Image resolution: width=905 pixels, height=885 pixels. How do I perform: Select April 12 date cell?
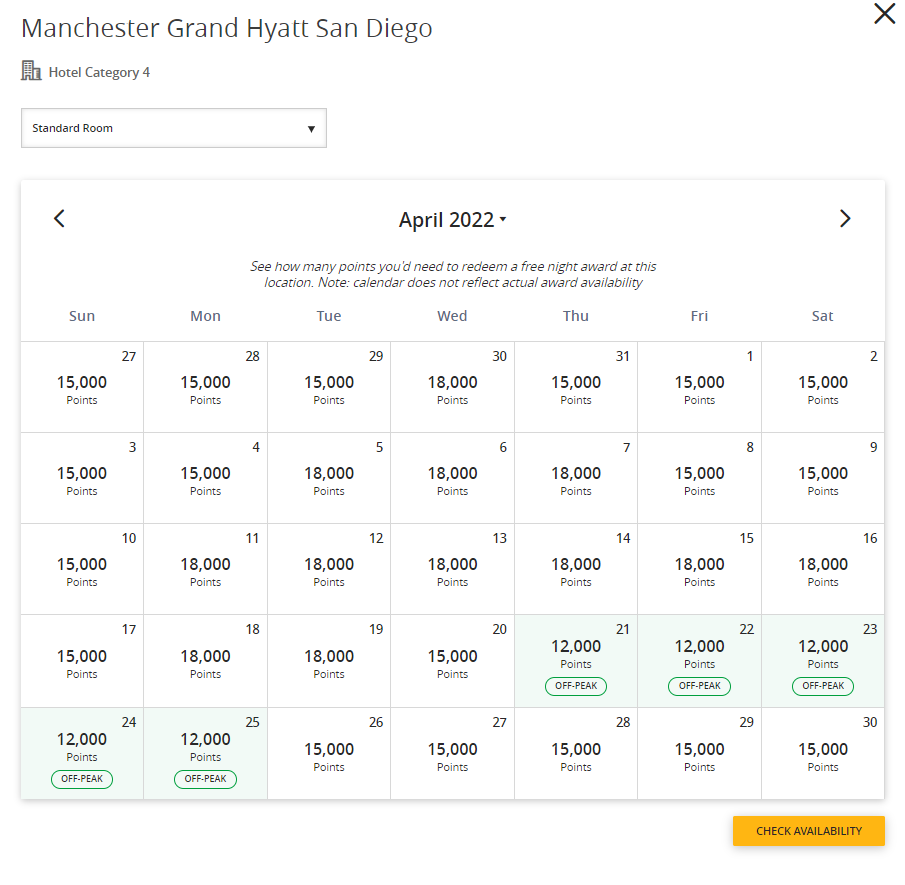click(329, 569)
